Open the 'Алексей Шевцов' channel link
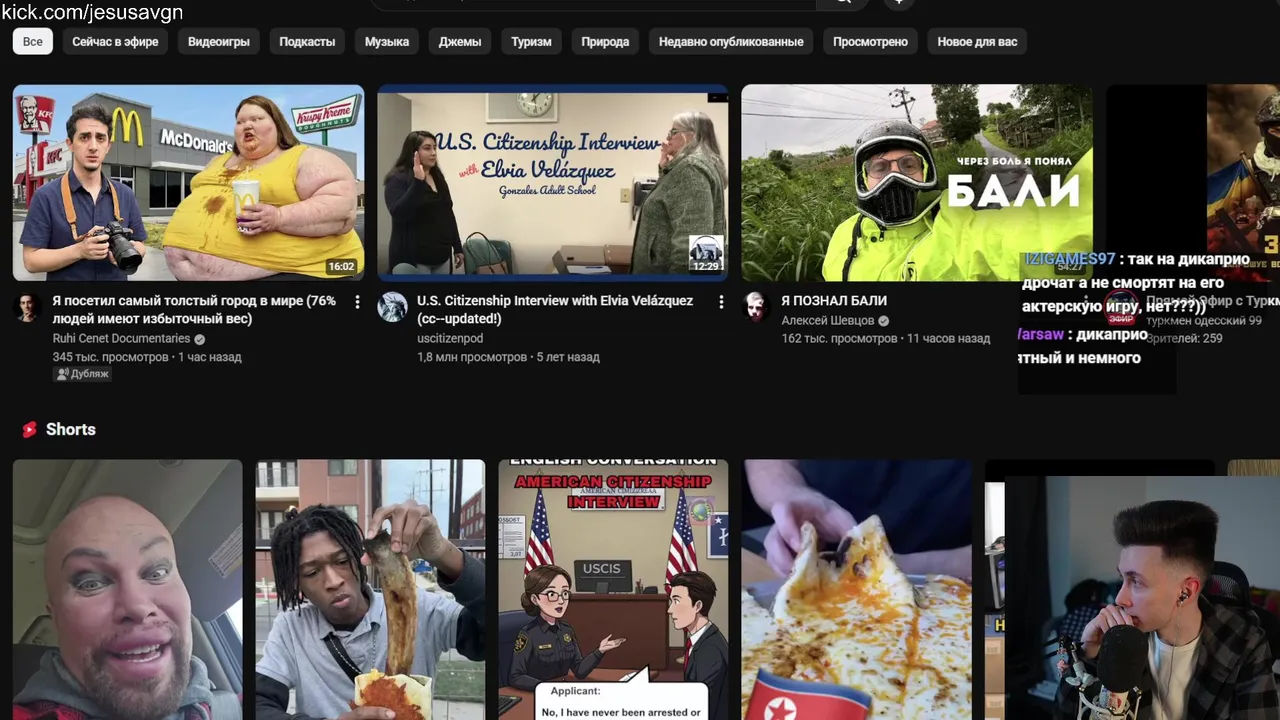This screenshot has height=720, width=1280. 828,320
